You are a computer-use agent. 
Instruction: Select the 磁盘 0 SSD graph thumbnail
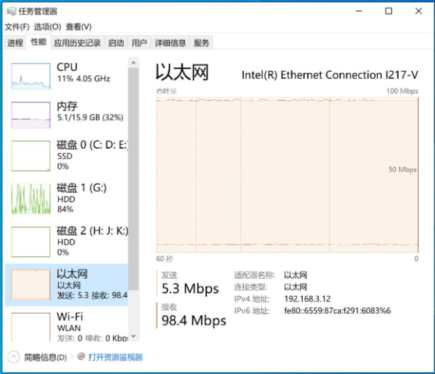pos(31,156)
